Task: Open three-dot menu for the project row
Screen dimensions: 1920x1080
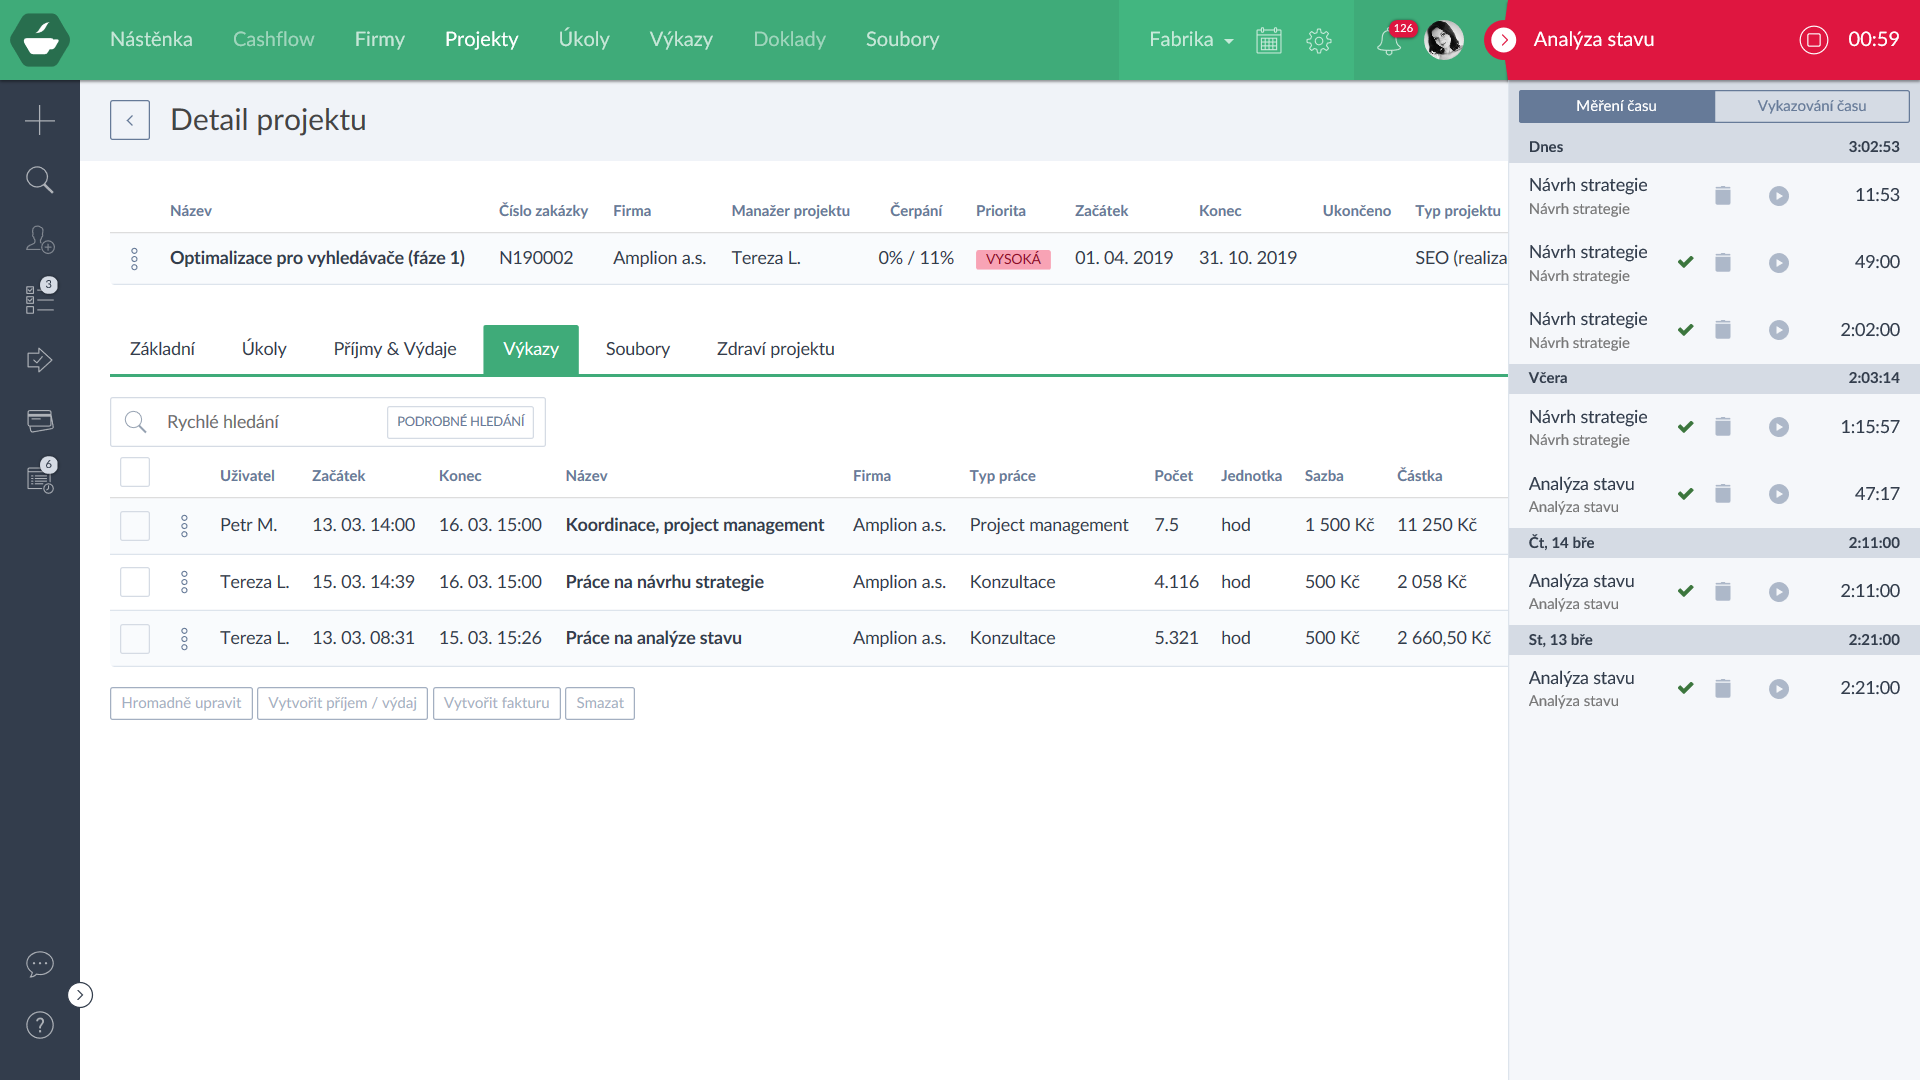Action: pyautogui.click(x=134, y=259)
